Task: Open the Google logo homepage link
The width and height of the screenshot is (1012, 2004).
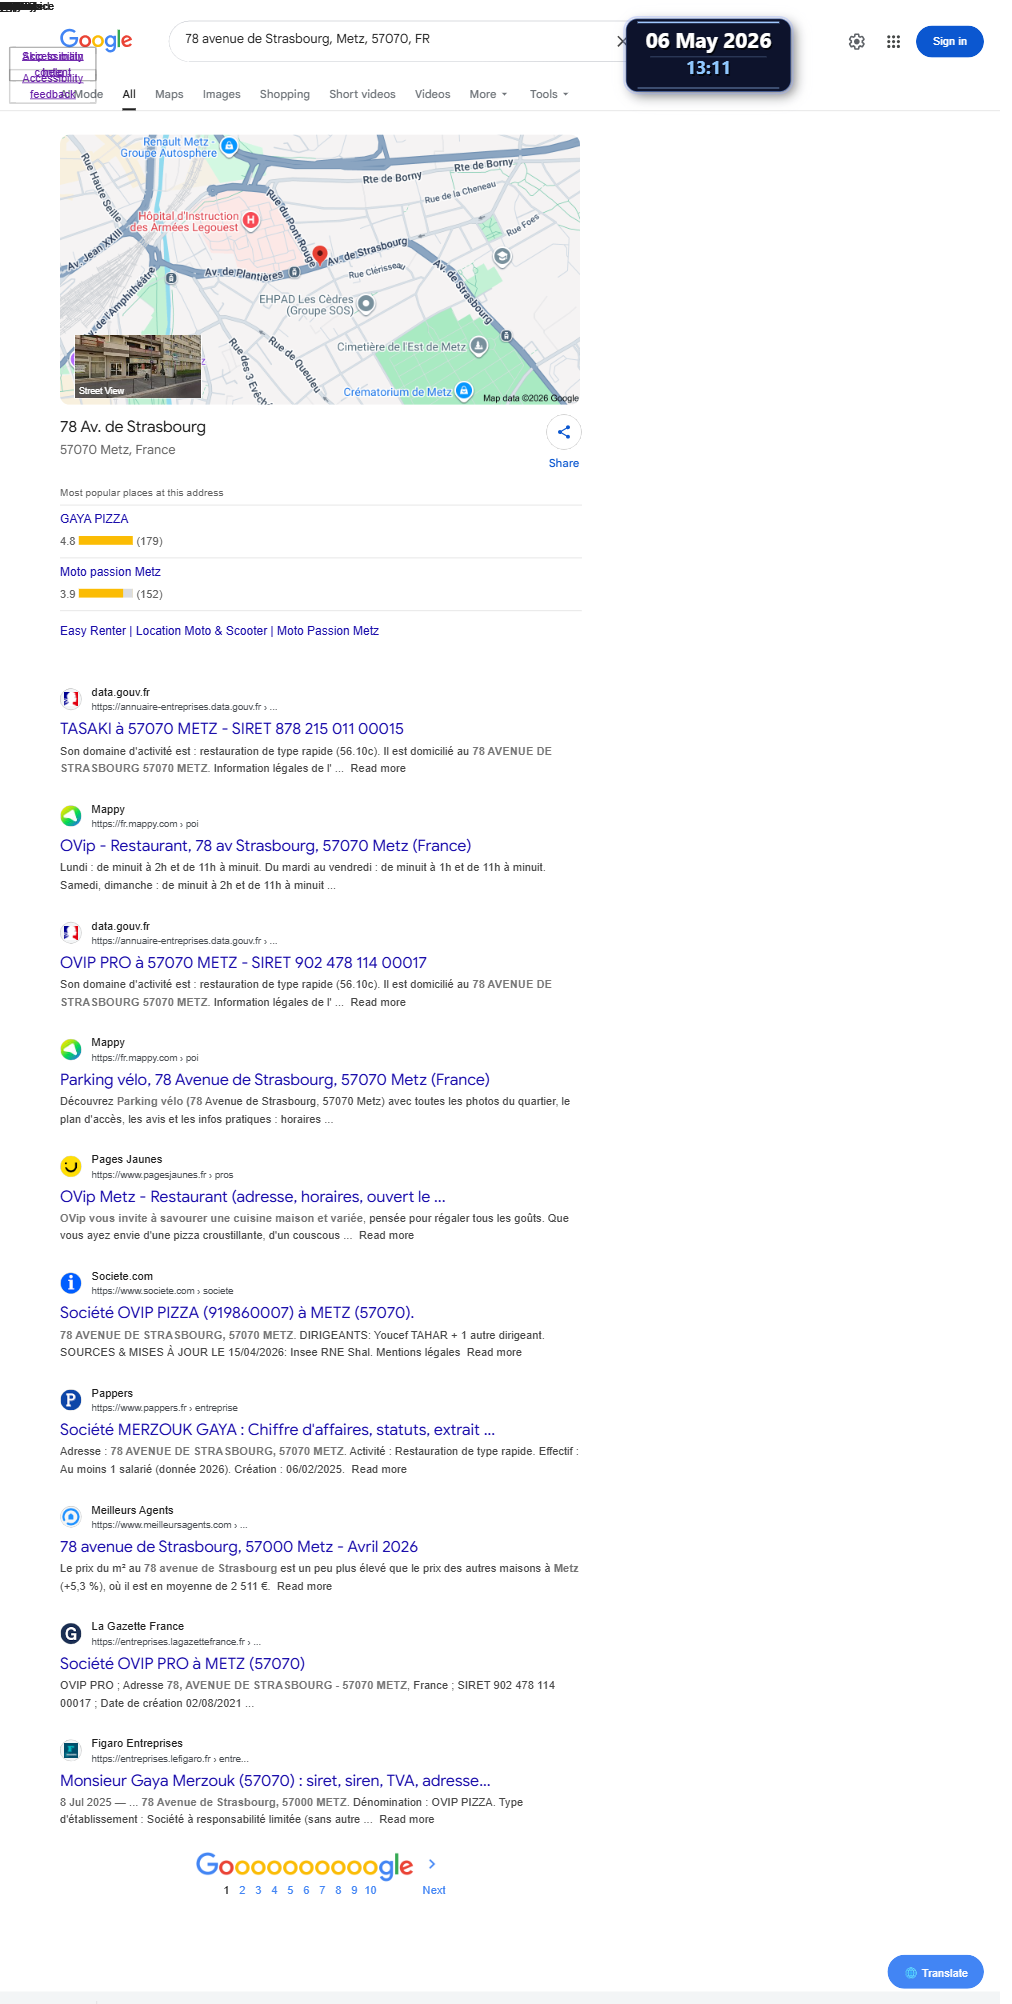Action: 96,40
